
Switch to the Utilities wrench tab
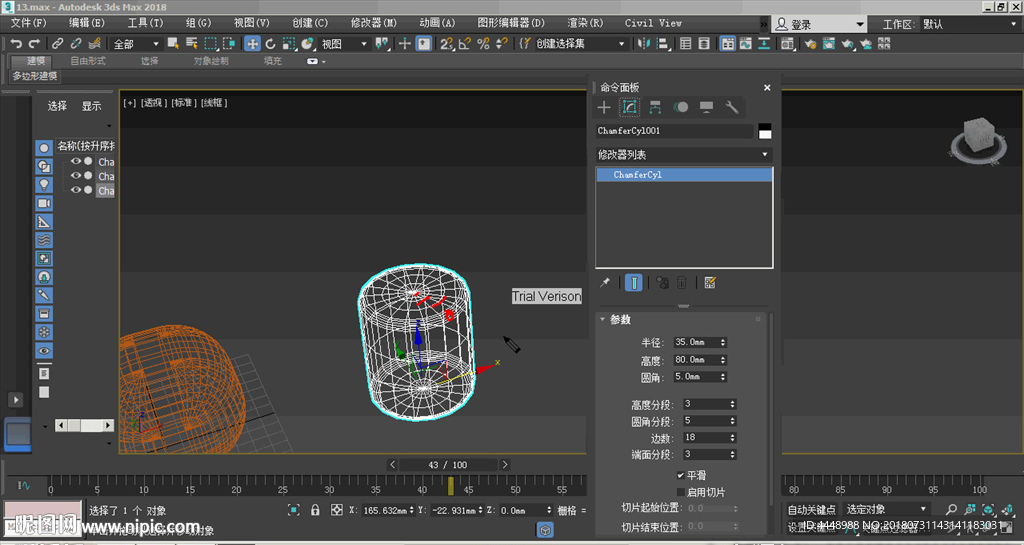coord(731,107)
